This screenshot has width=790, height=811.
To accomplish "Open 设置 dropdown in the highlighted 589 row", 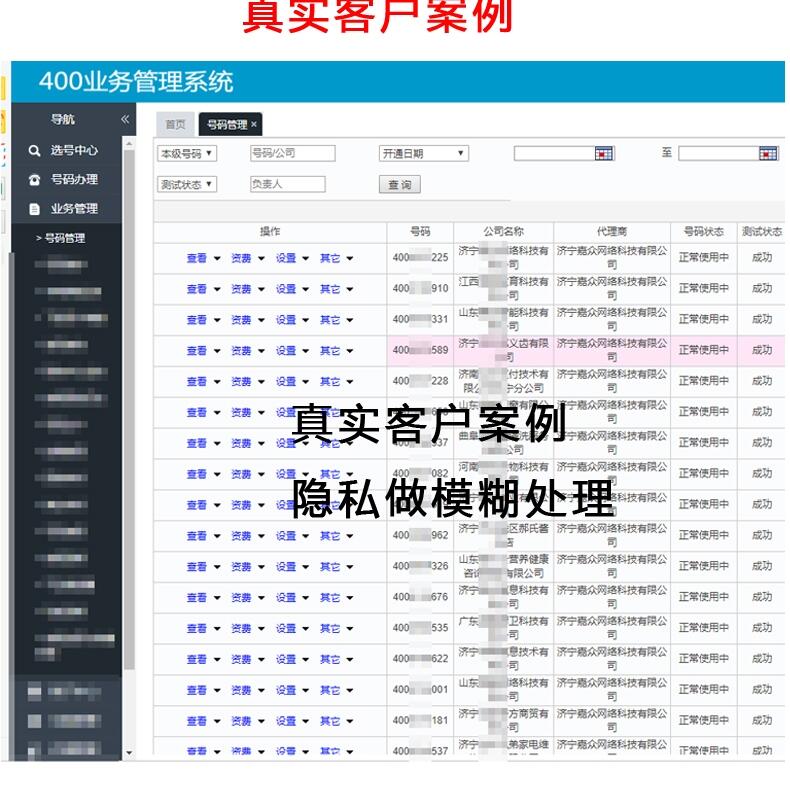I will [291, 351].
